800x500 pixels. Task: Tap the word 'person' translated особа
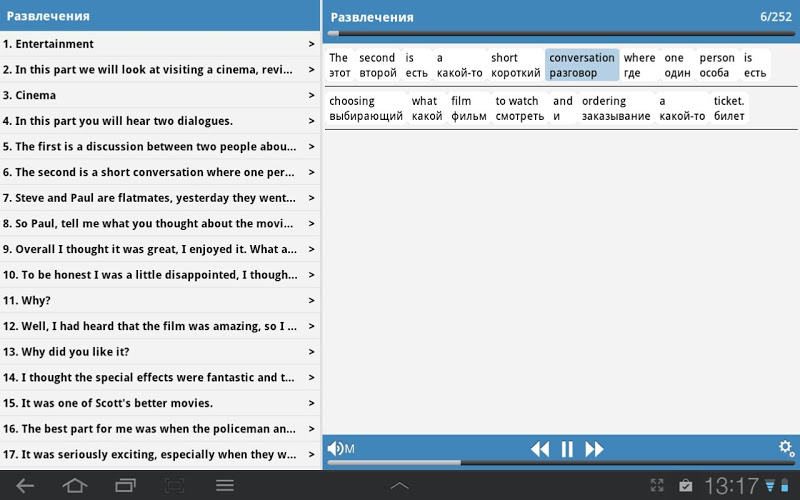(x=717, y=65)
